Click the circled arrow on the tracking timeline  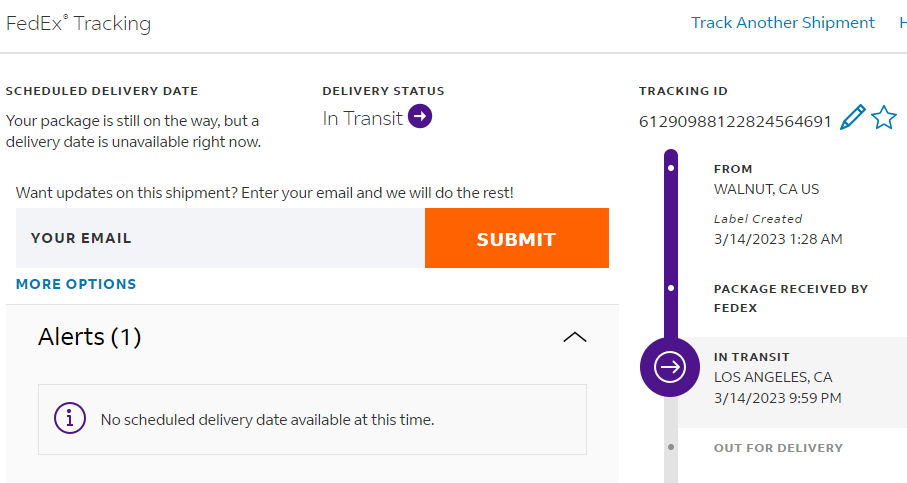670,367
